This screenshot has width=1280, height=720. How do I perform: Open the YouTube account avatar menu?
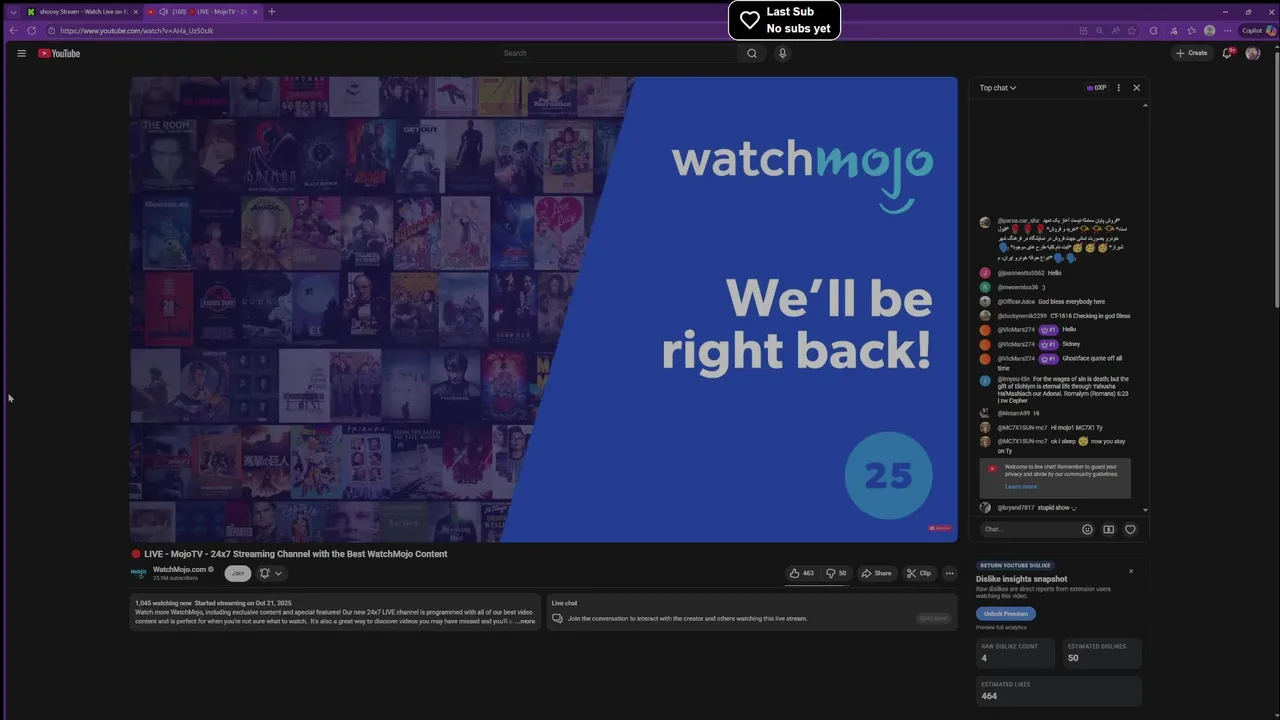tap(1253, 53)
